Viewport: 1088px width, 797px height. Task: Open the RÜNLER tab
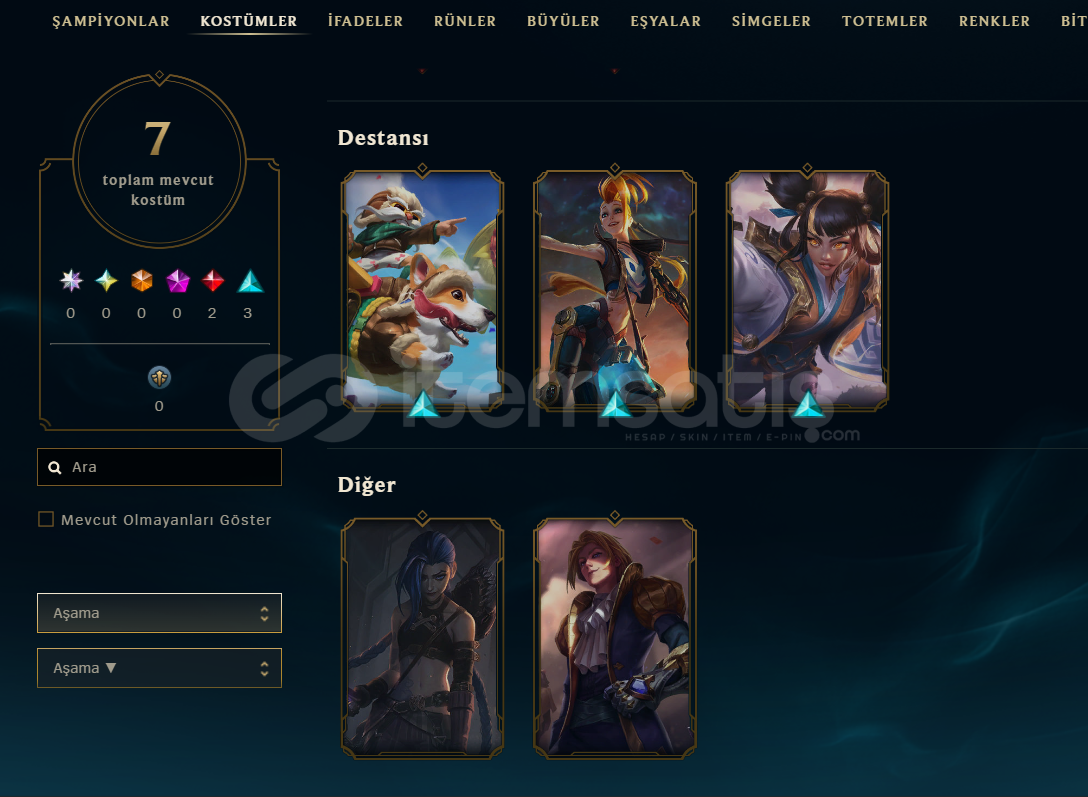[465, 22]
